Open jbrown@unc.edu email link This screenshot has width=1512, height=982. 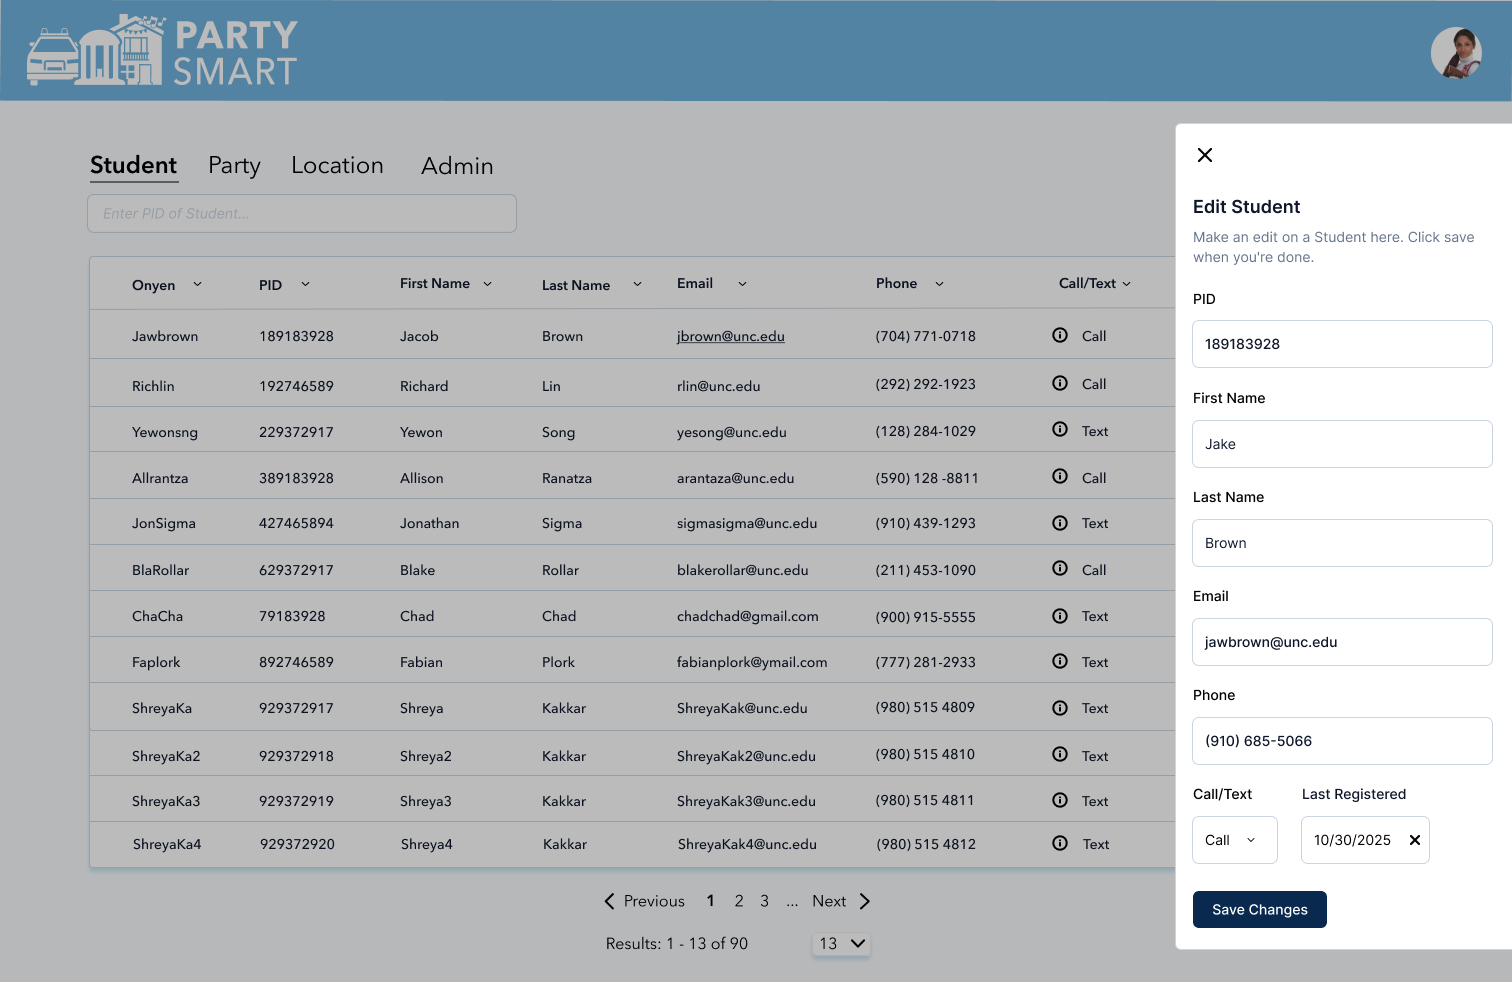point(730,336)
